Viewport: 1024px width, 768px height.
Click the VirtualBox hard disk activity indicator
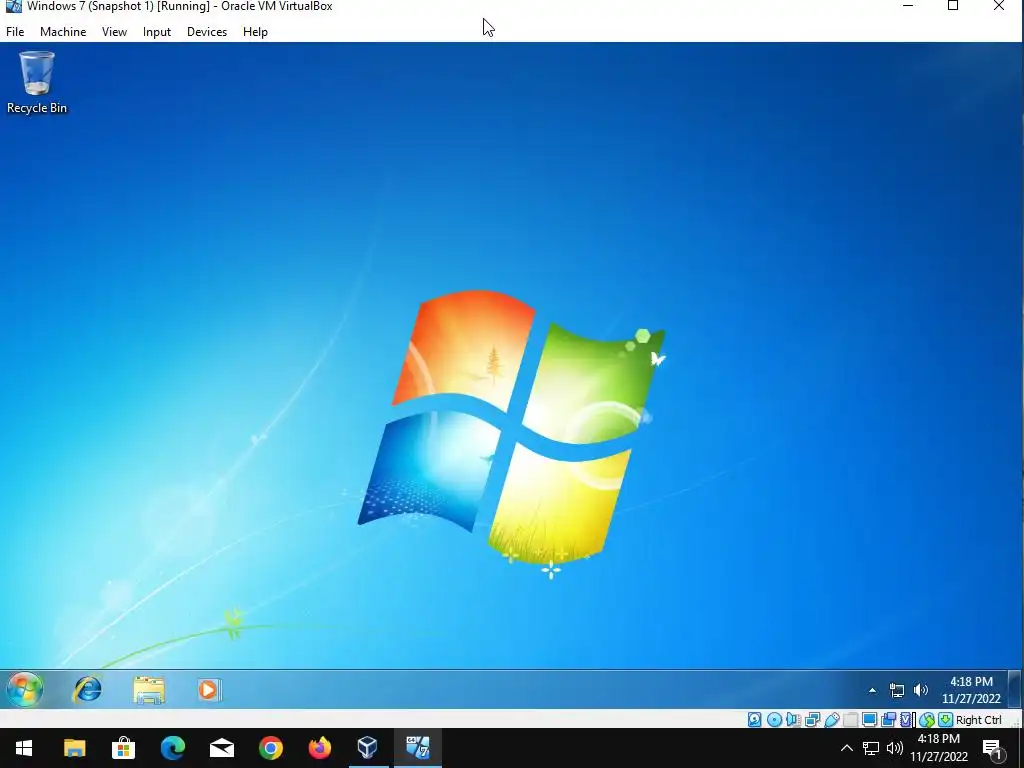755,720
